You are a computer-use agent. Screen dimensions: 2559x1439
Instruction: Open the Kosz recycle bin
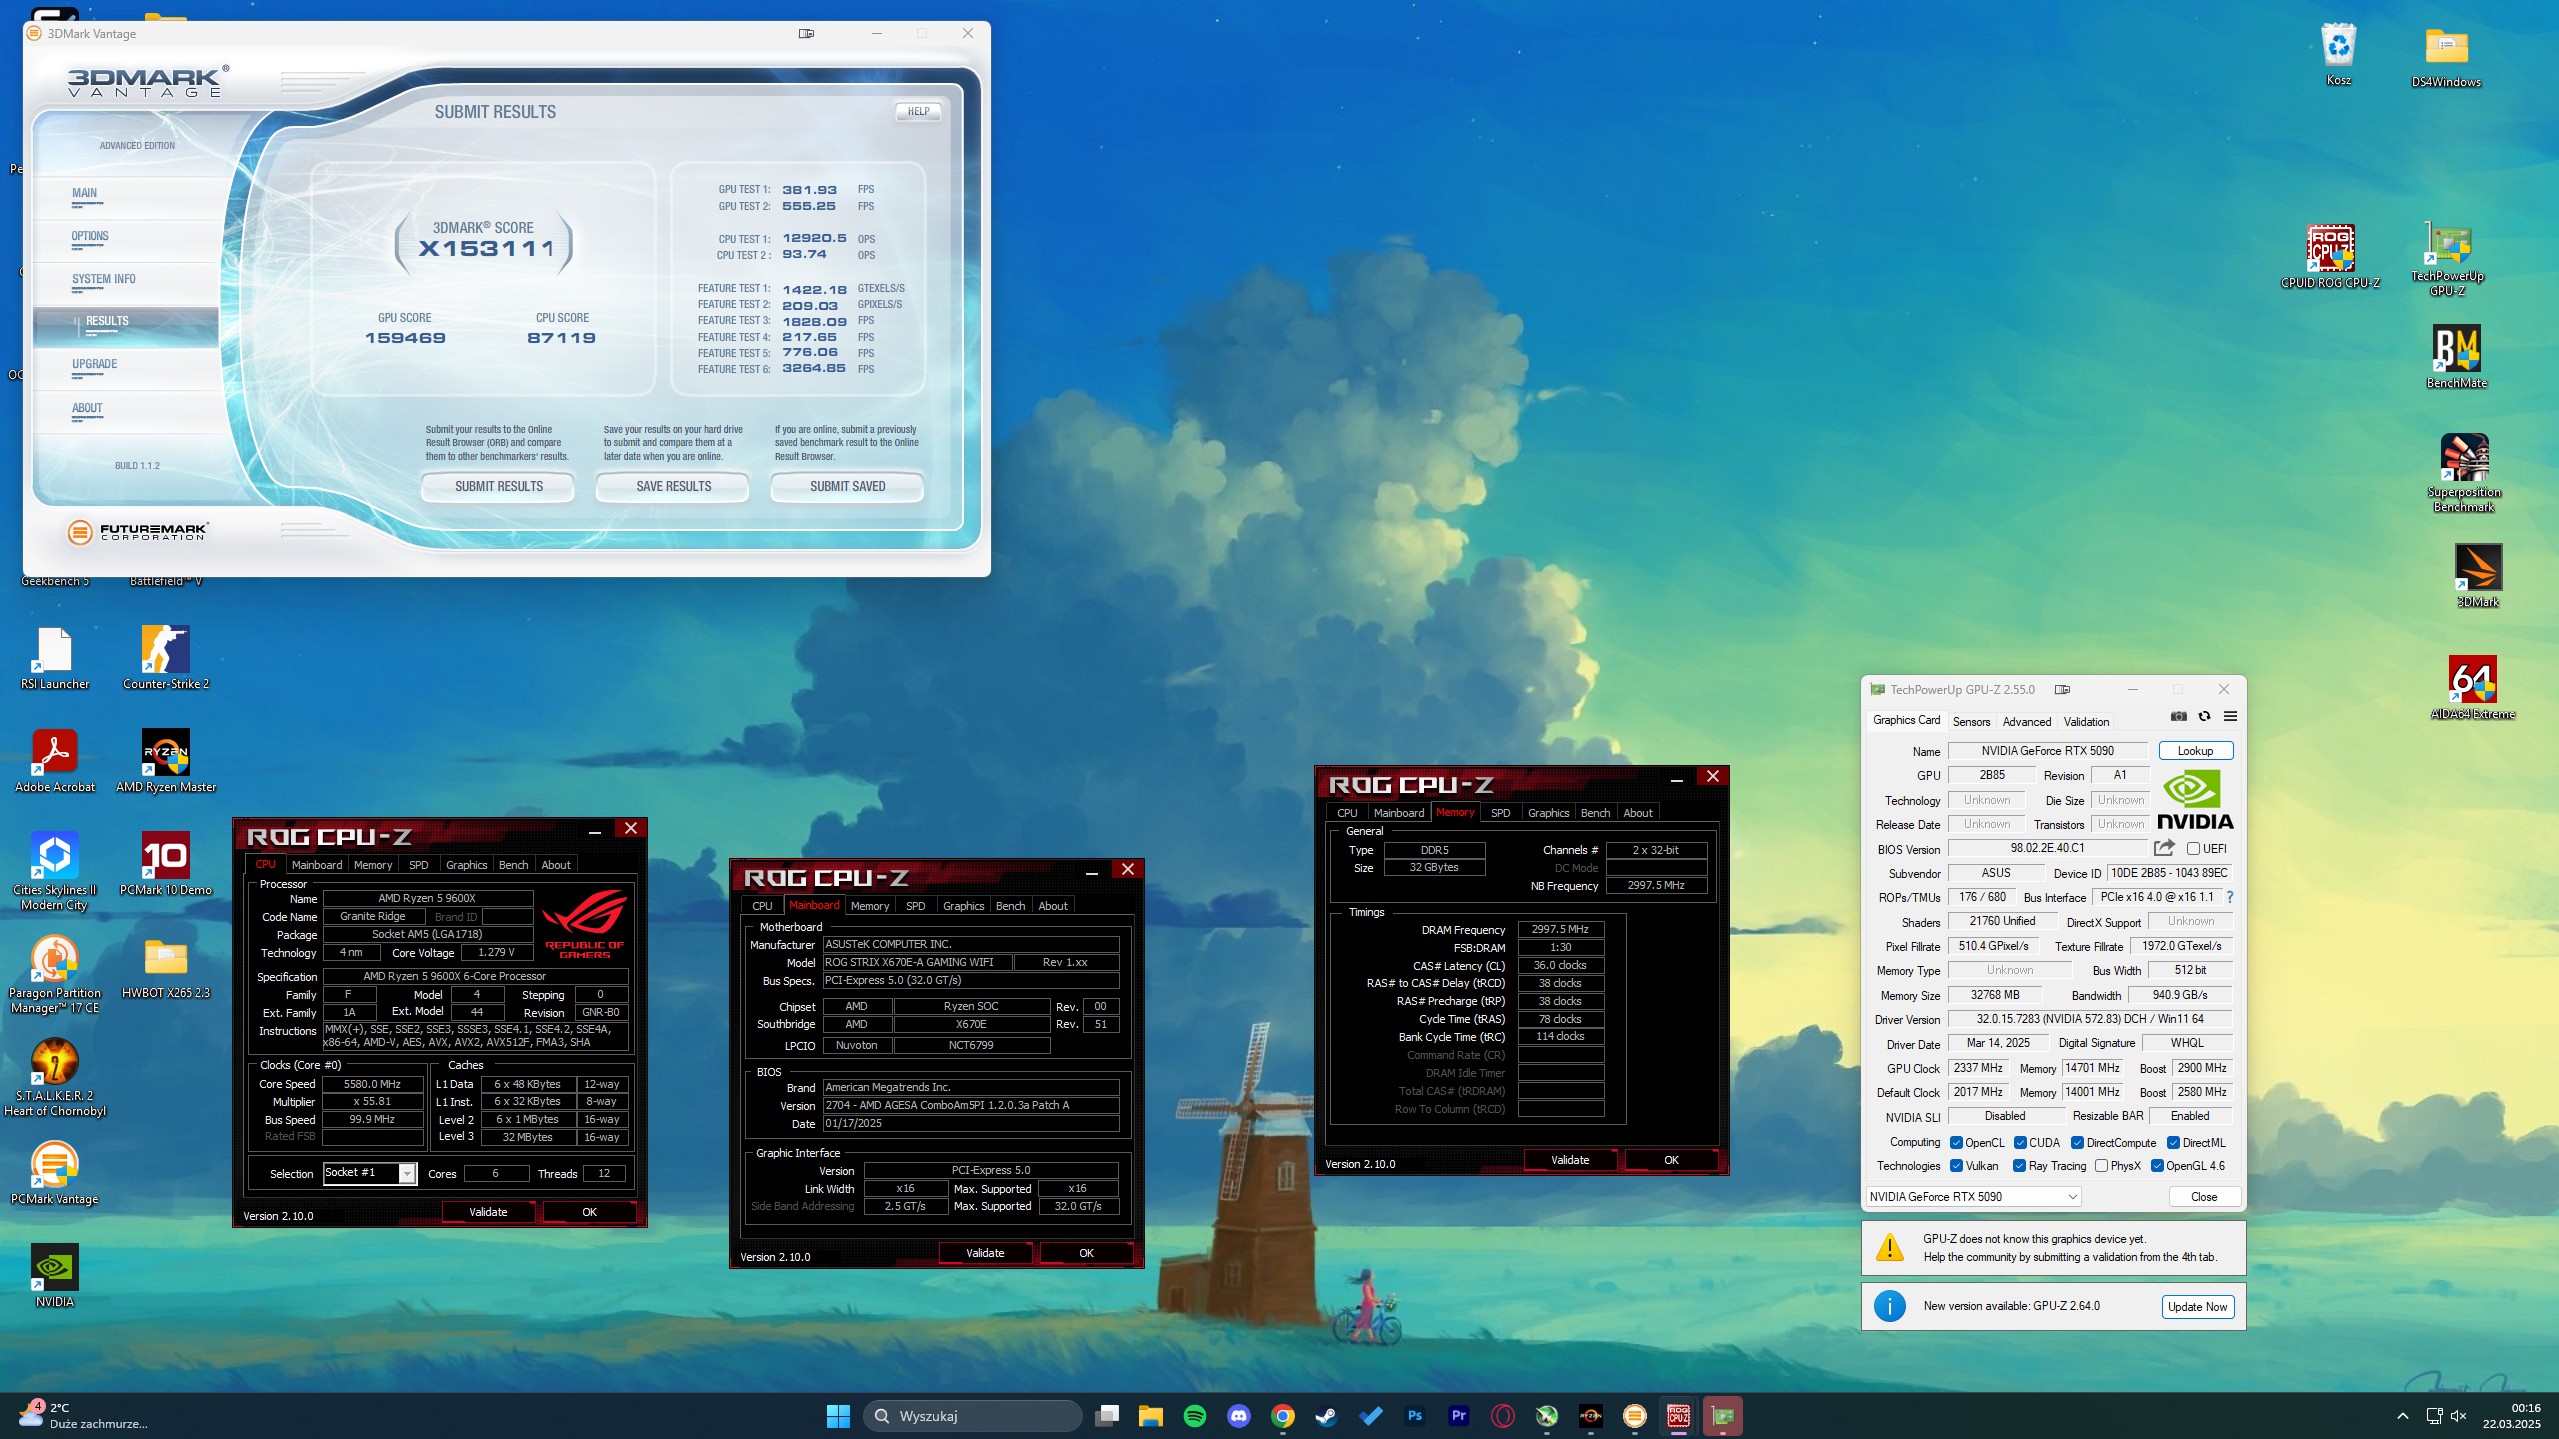tap(2338, 55)
